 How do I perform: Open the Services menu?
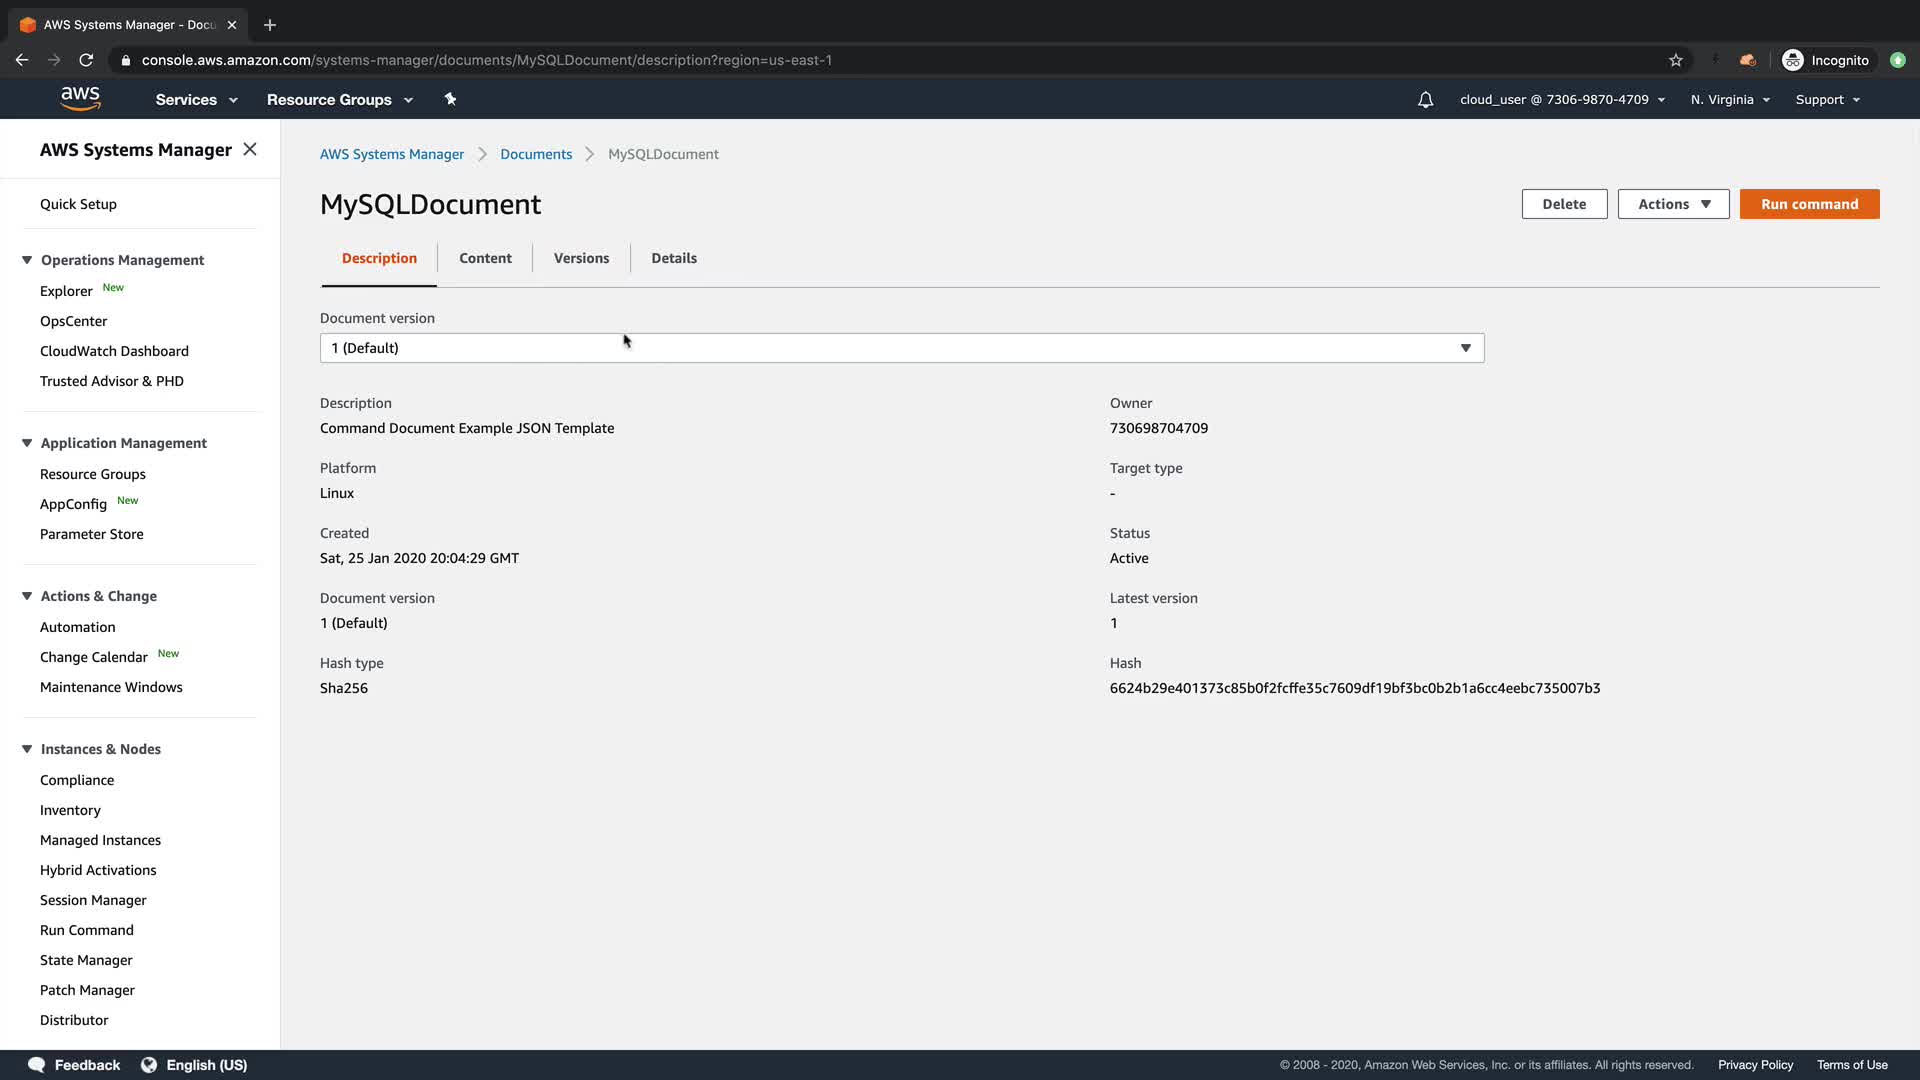(196, 100)
